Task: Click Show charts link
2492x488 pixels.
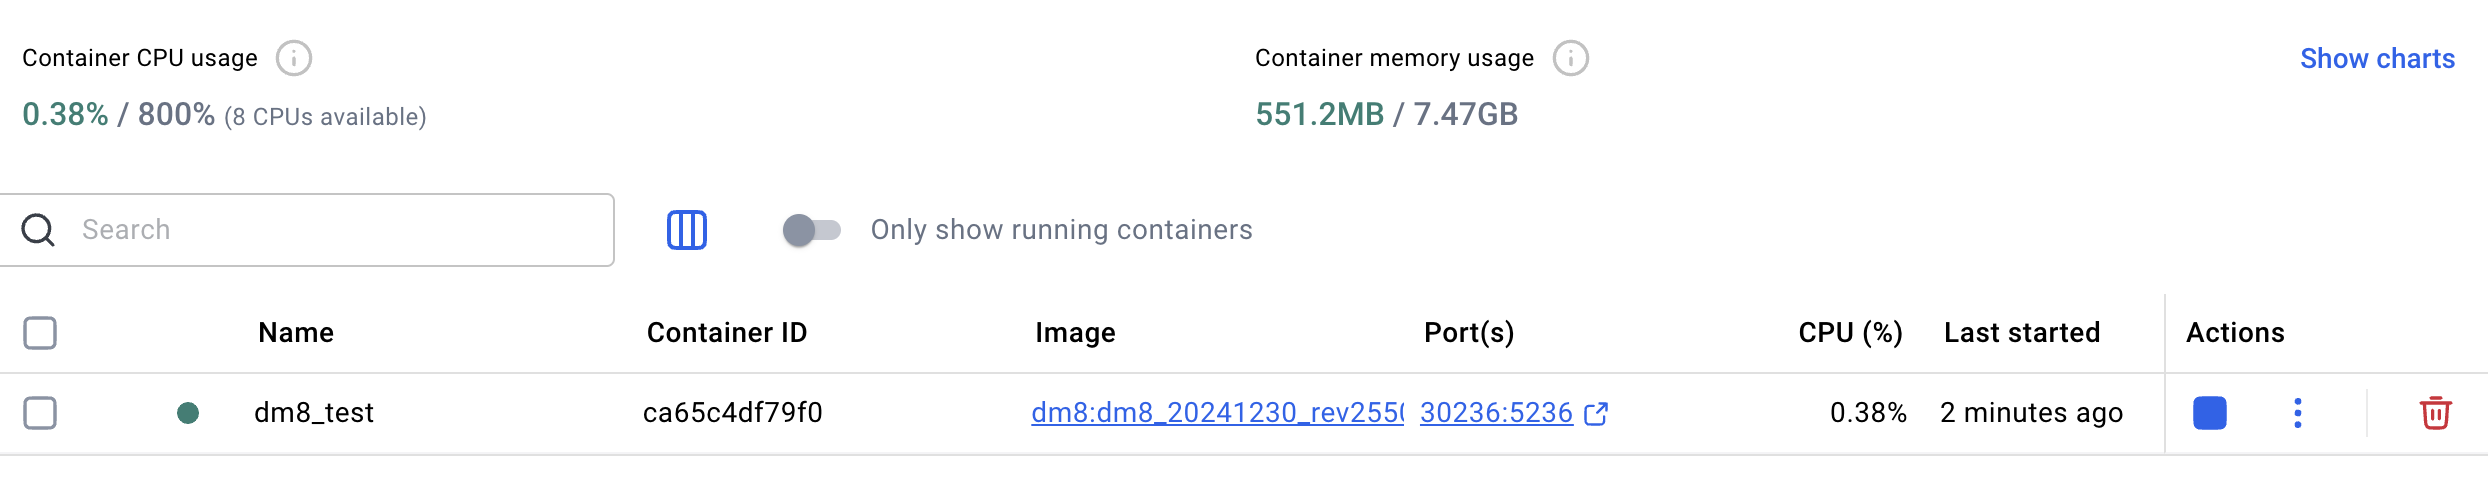Action: (x=2376, y=59)
